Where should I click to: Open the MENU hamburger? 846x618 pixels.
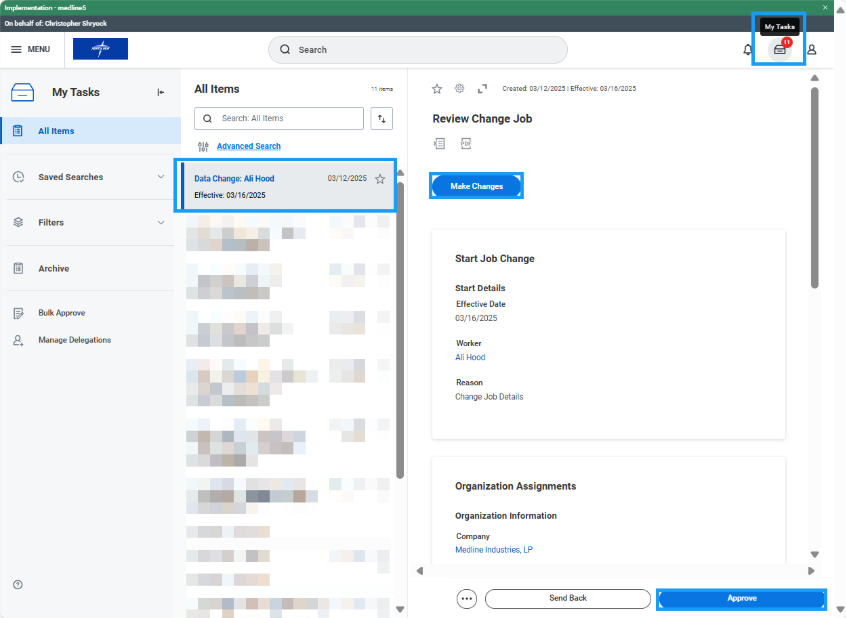(x=32, y=48)
